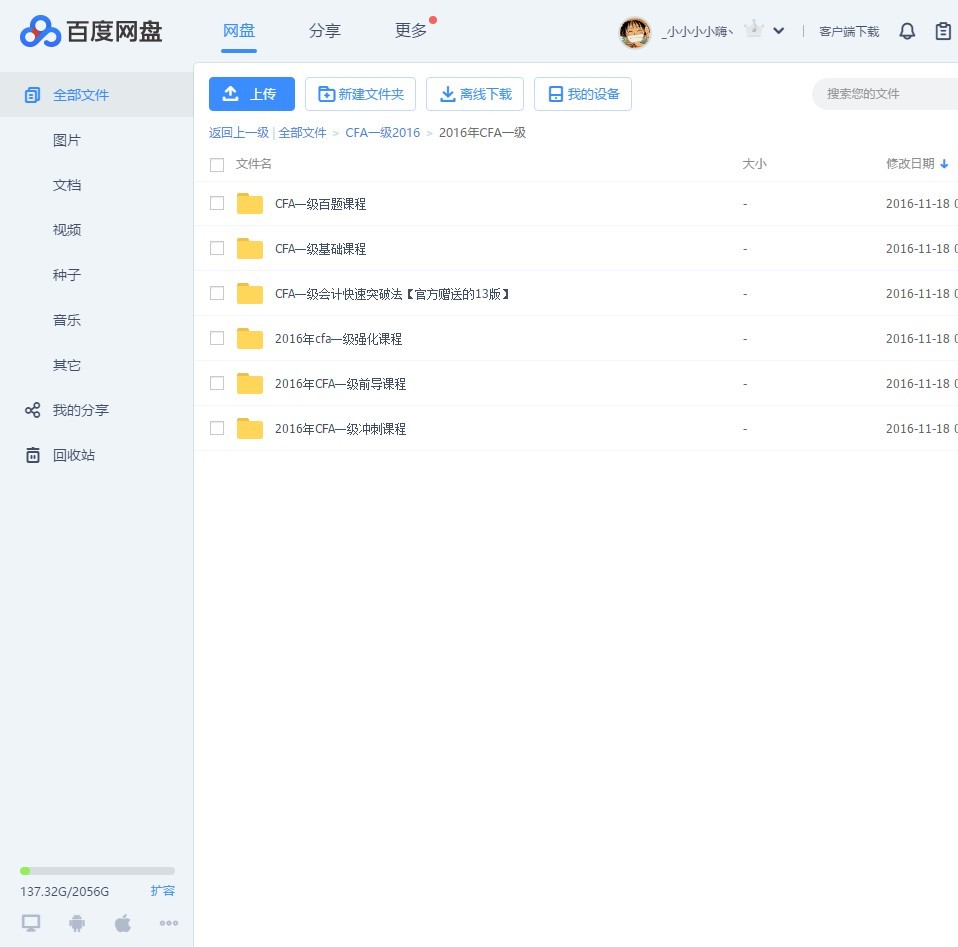
Task: Click the three-dots more clients icon
Action: (x=169, y=923)
